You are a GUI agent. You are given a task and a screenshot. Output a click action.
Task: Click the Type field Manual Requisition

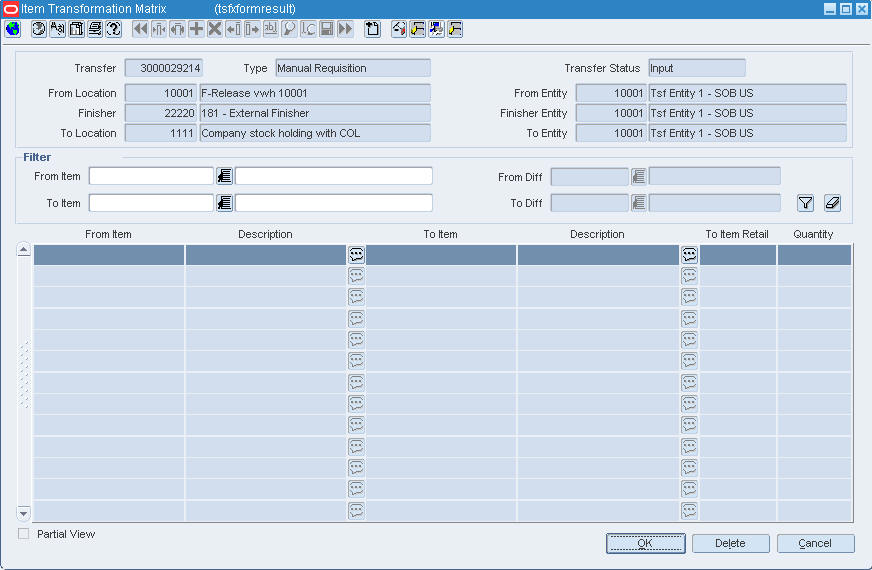[x=353, y=68]
